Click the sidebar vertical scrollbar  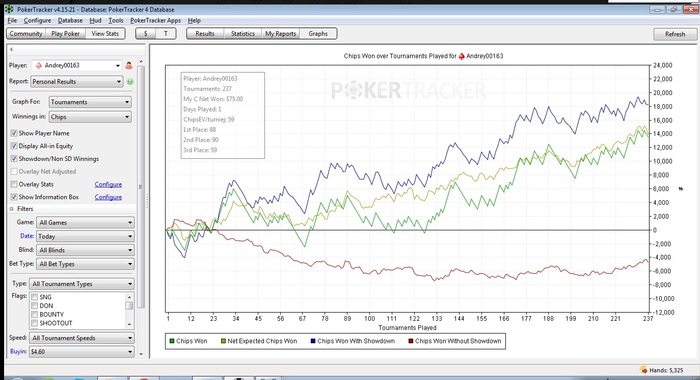[141, 187]
